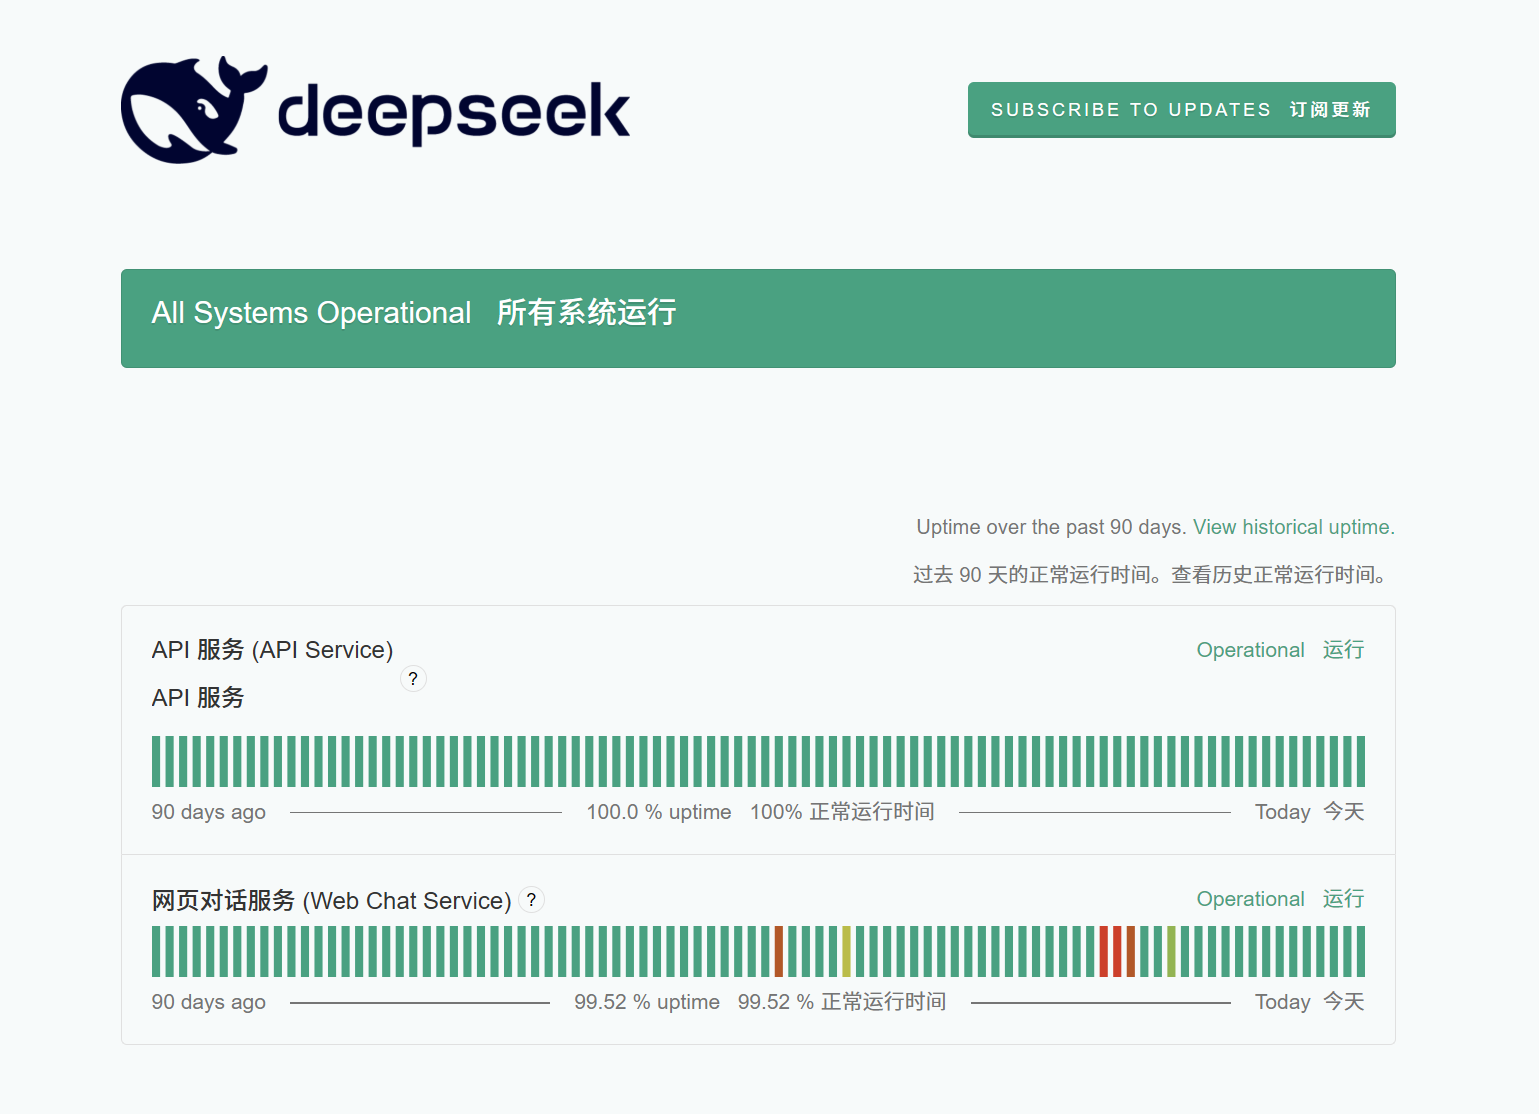Select the yellow bar in Web Chat uptime

tap(846, 952)
